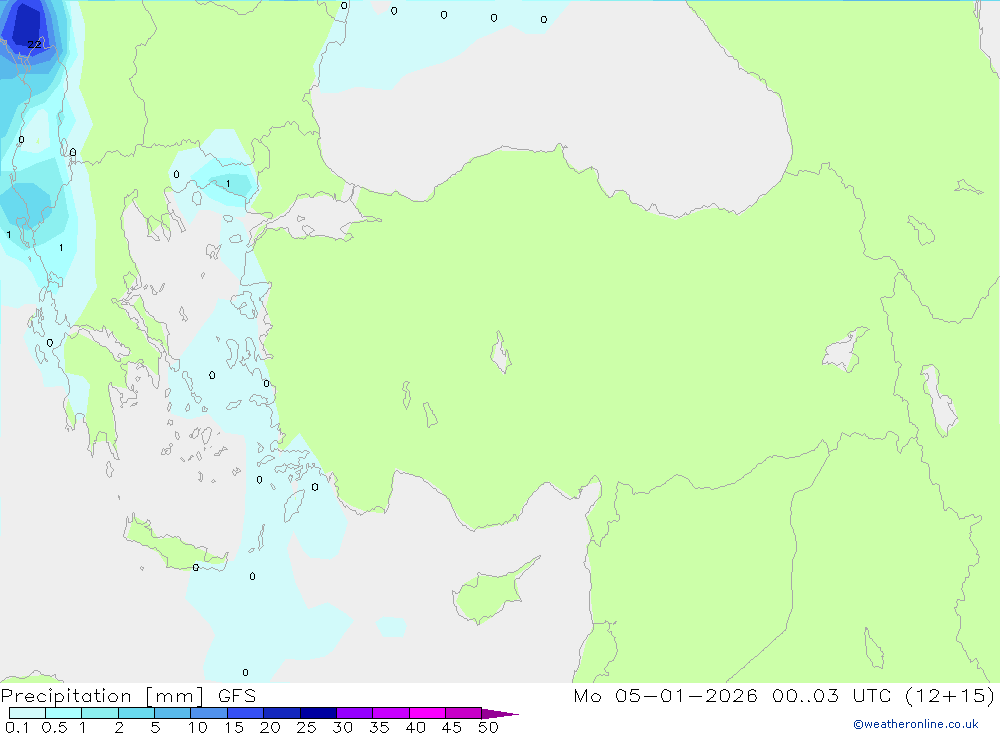Click the '10' legend scale label
Screen dimensions: 1000x733
198,727
